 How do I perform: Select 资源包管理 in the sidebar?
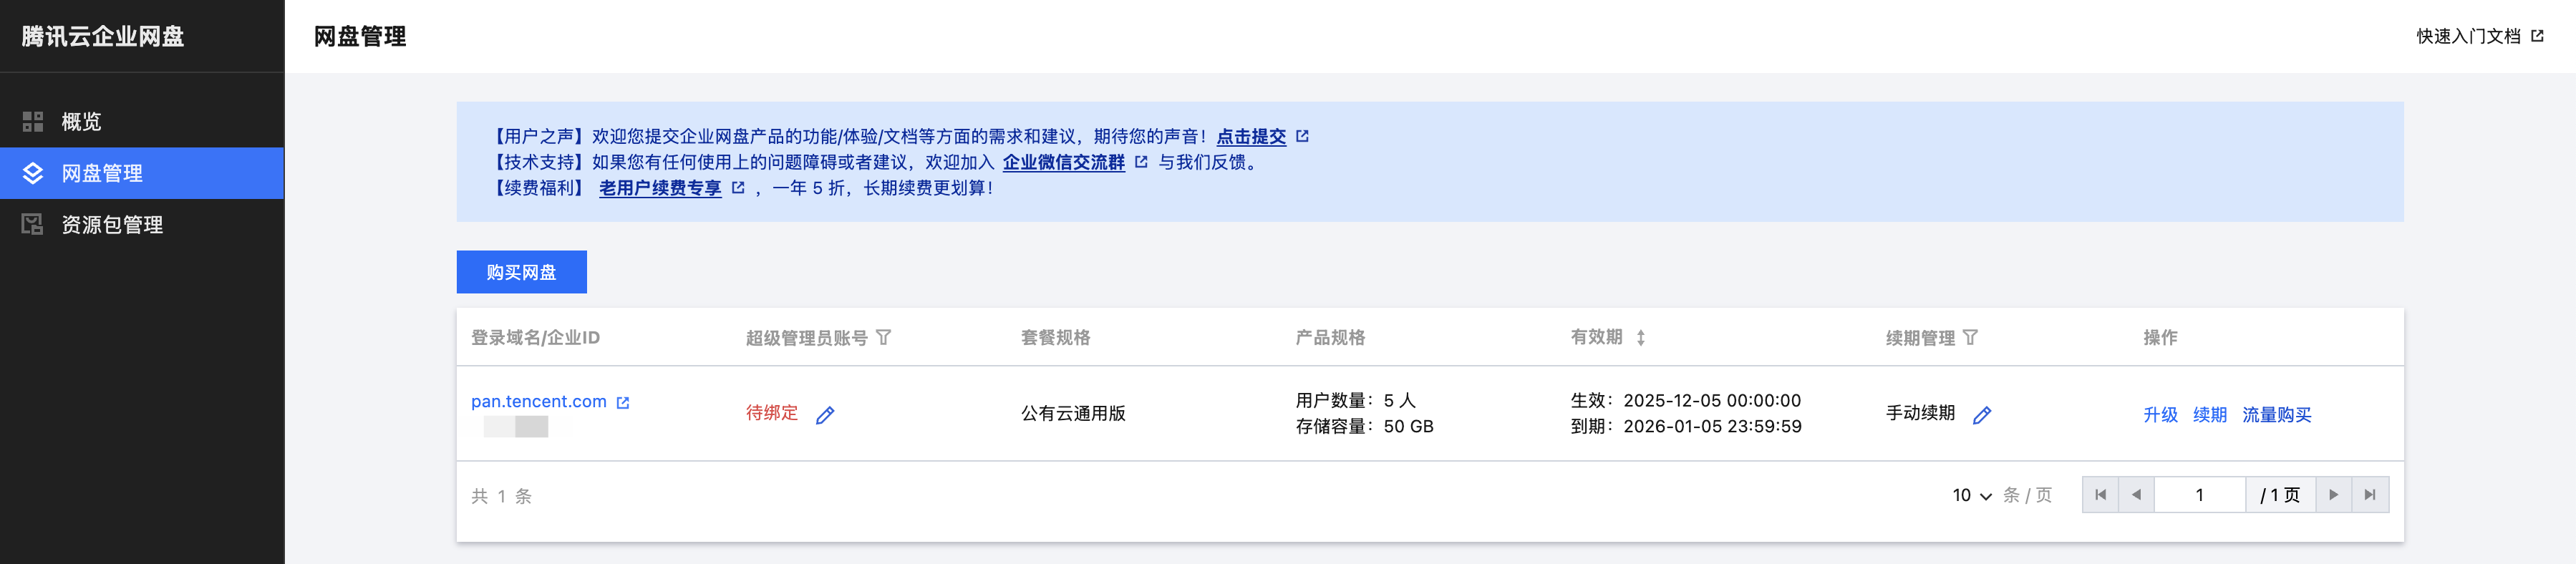(x=112, y=225)
